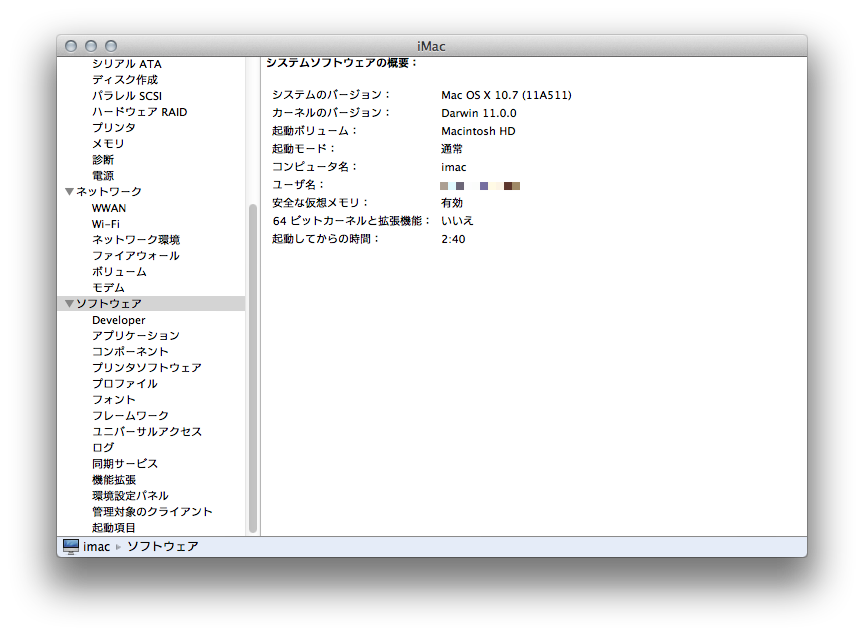864x636 pixels.
Task: Select フォント in sidebar
Action: coord(114,400)
